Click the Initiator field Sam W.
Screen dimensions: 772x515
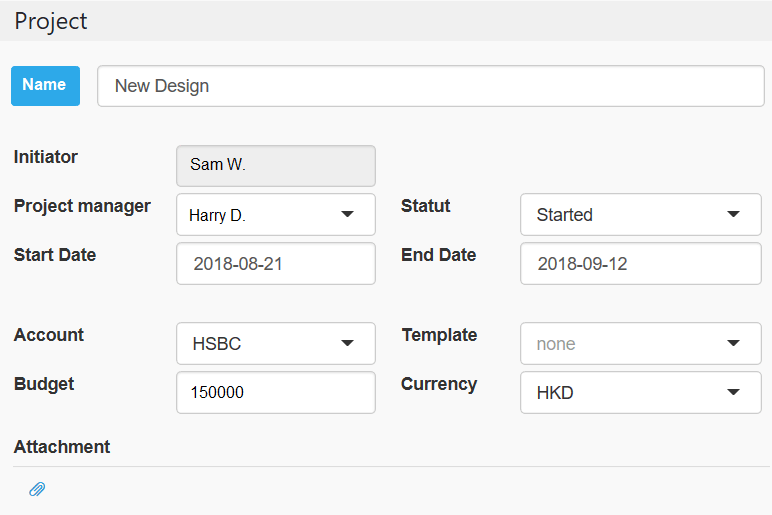tap(276, 165)
